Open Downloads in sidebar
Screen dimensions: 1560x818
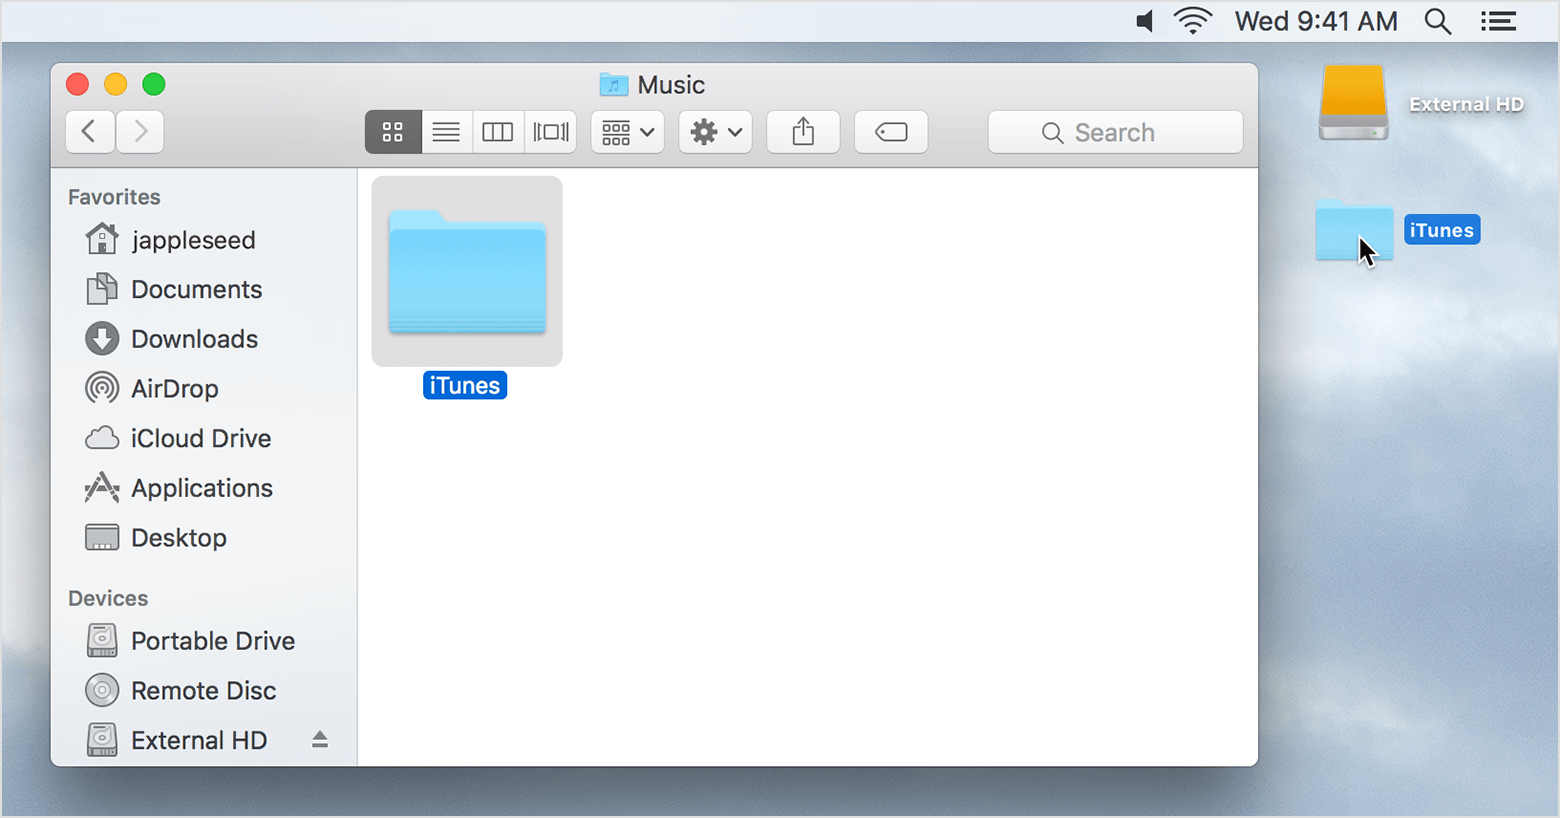(x=172, y=339)
